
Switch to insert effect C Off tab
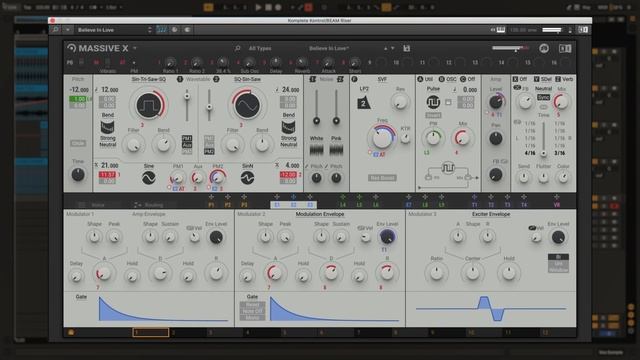pyautogui.click(x=468, y=79)
